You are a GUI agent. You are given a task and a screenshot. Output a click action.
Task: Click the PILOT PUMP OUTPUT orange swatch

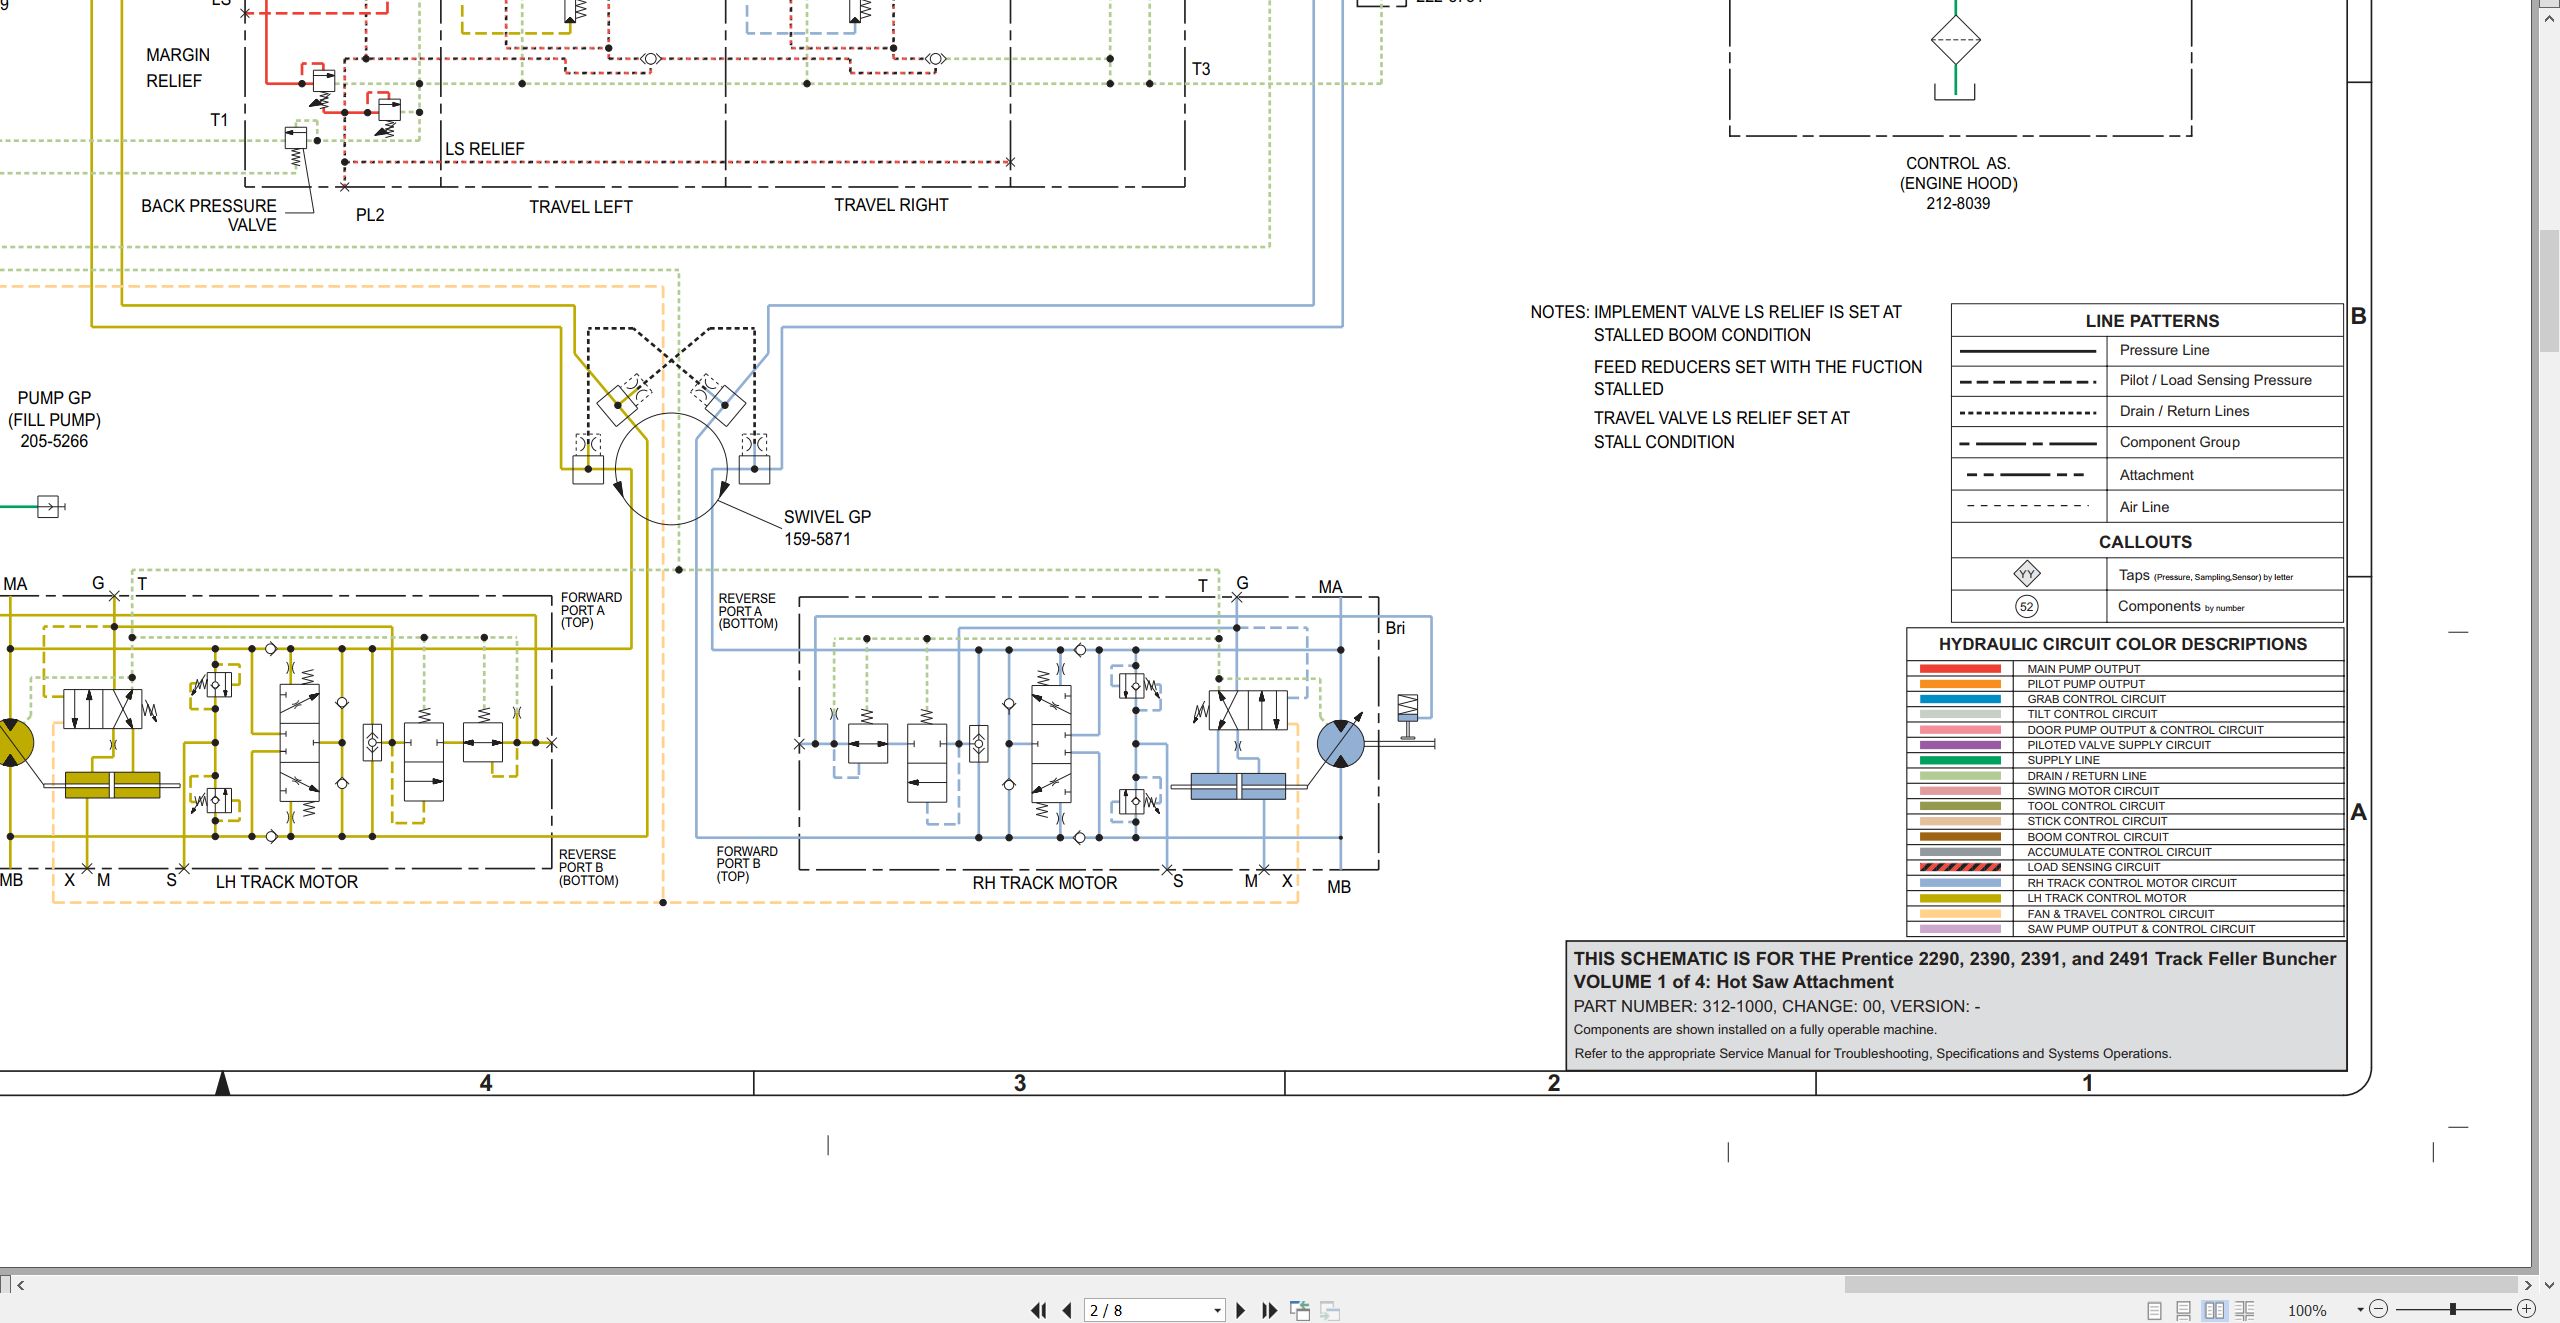click(1960, 684)
